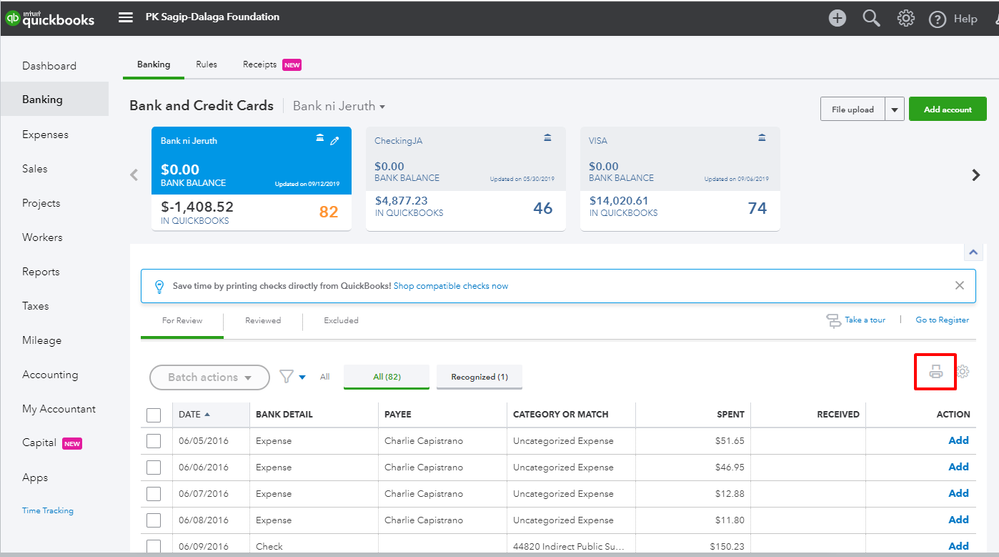Close the check printing banner
Viewport: 999px width, 557px height.
959,286
